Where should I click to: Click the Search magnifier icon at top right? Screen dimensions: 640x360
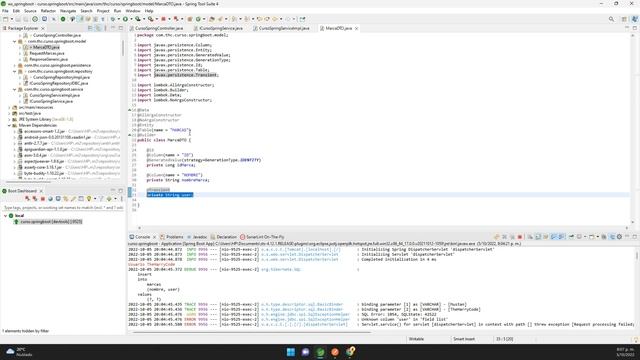pyautogui.click(x=611, y=19)
